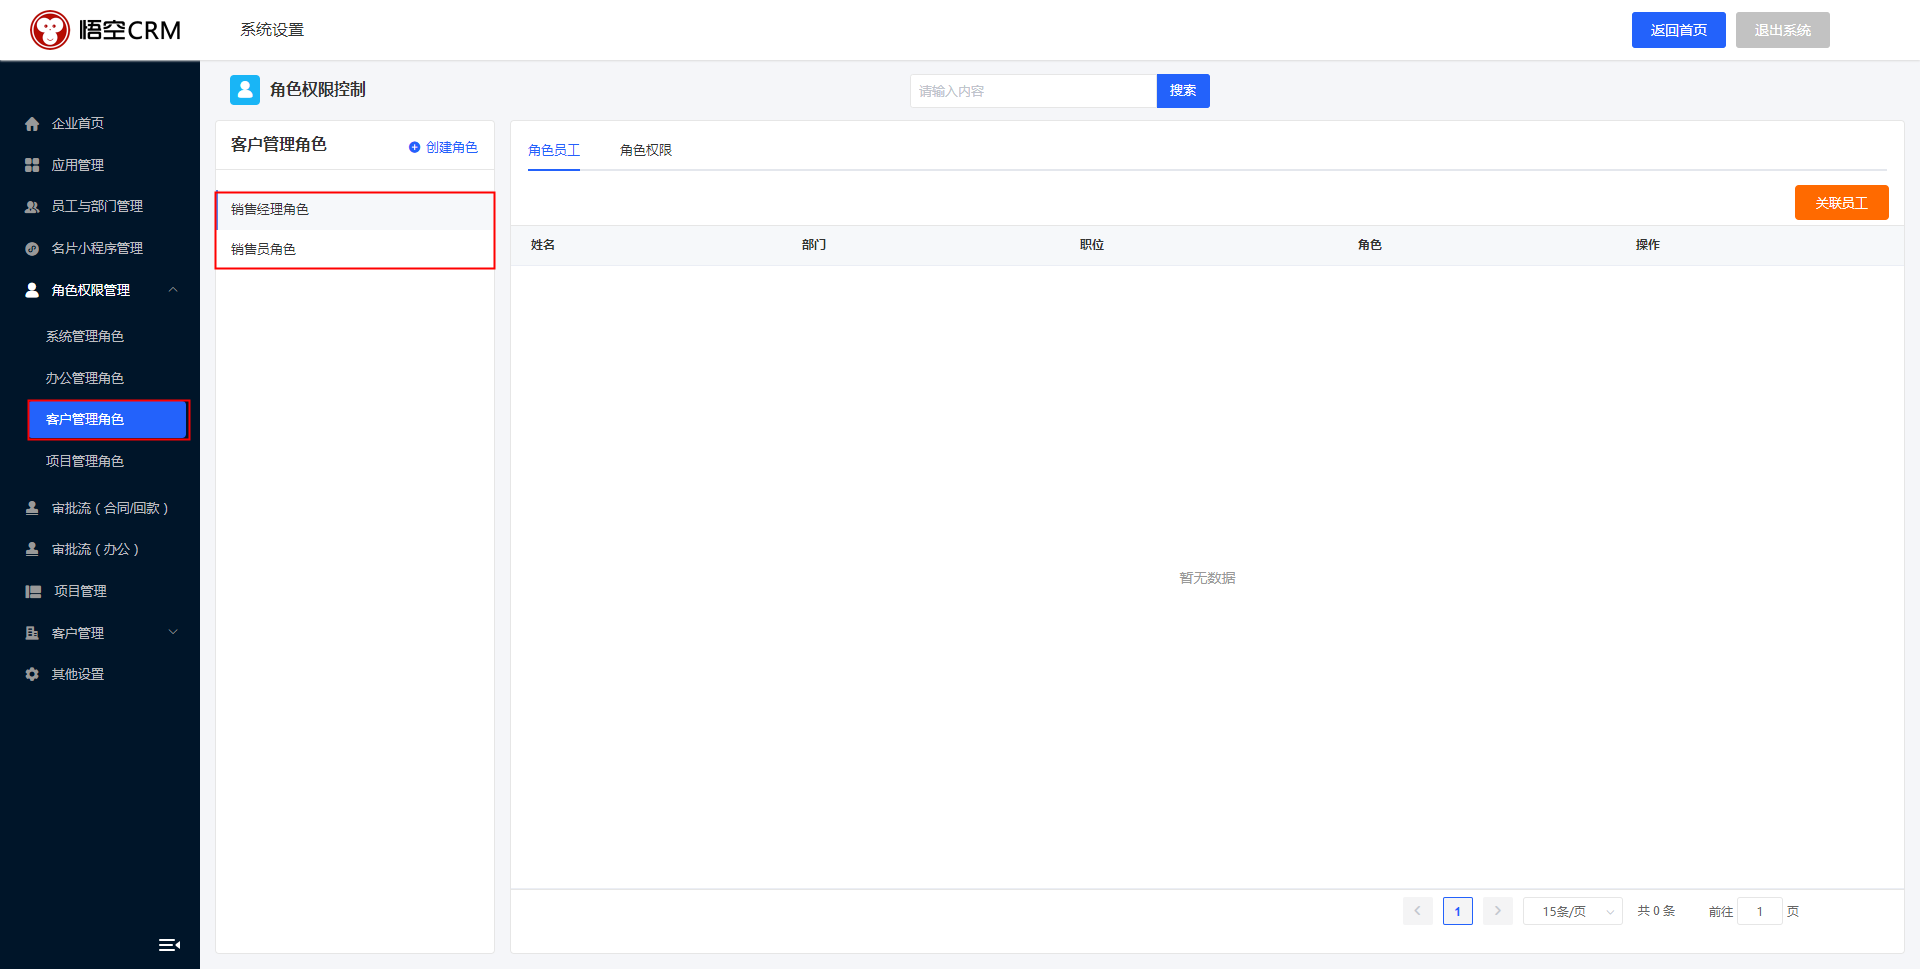Click the 关联员工 button
Image resolution: width=1920 pixels, height=969 pixels.
1841,202
